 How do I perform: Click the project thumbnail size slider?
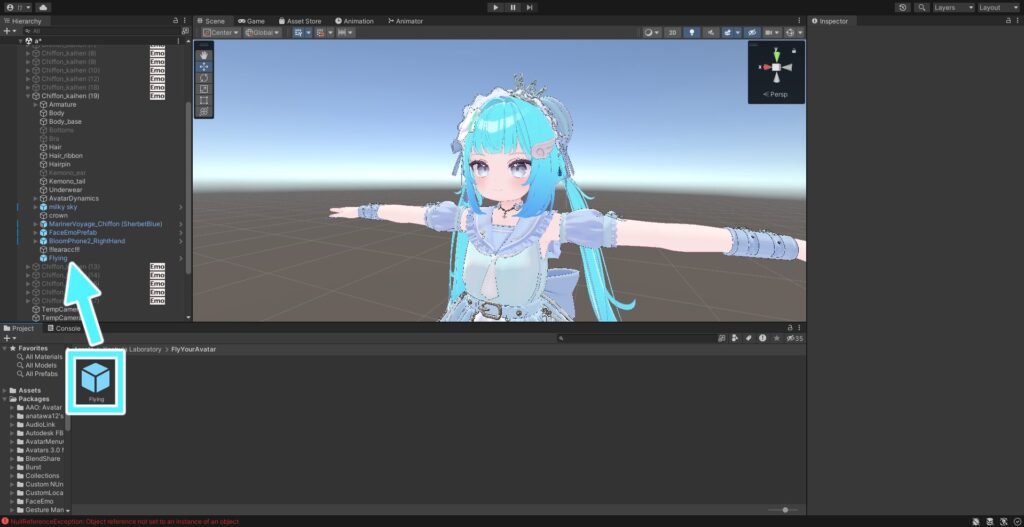pyautogui.click(x=785, y=510)
